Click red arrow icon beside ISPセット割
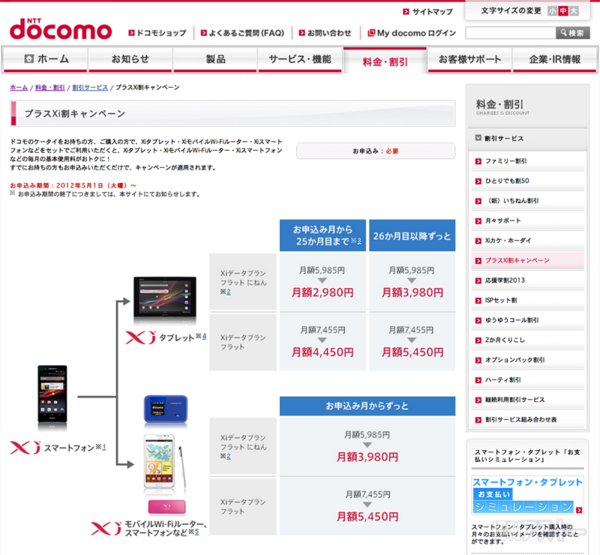The width and height of the screenshot is (600, 555). [478, 301]
